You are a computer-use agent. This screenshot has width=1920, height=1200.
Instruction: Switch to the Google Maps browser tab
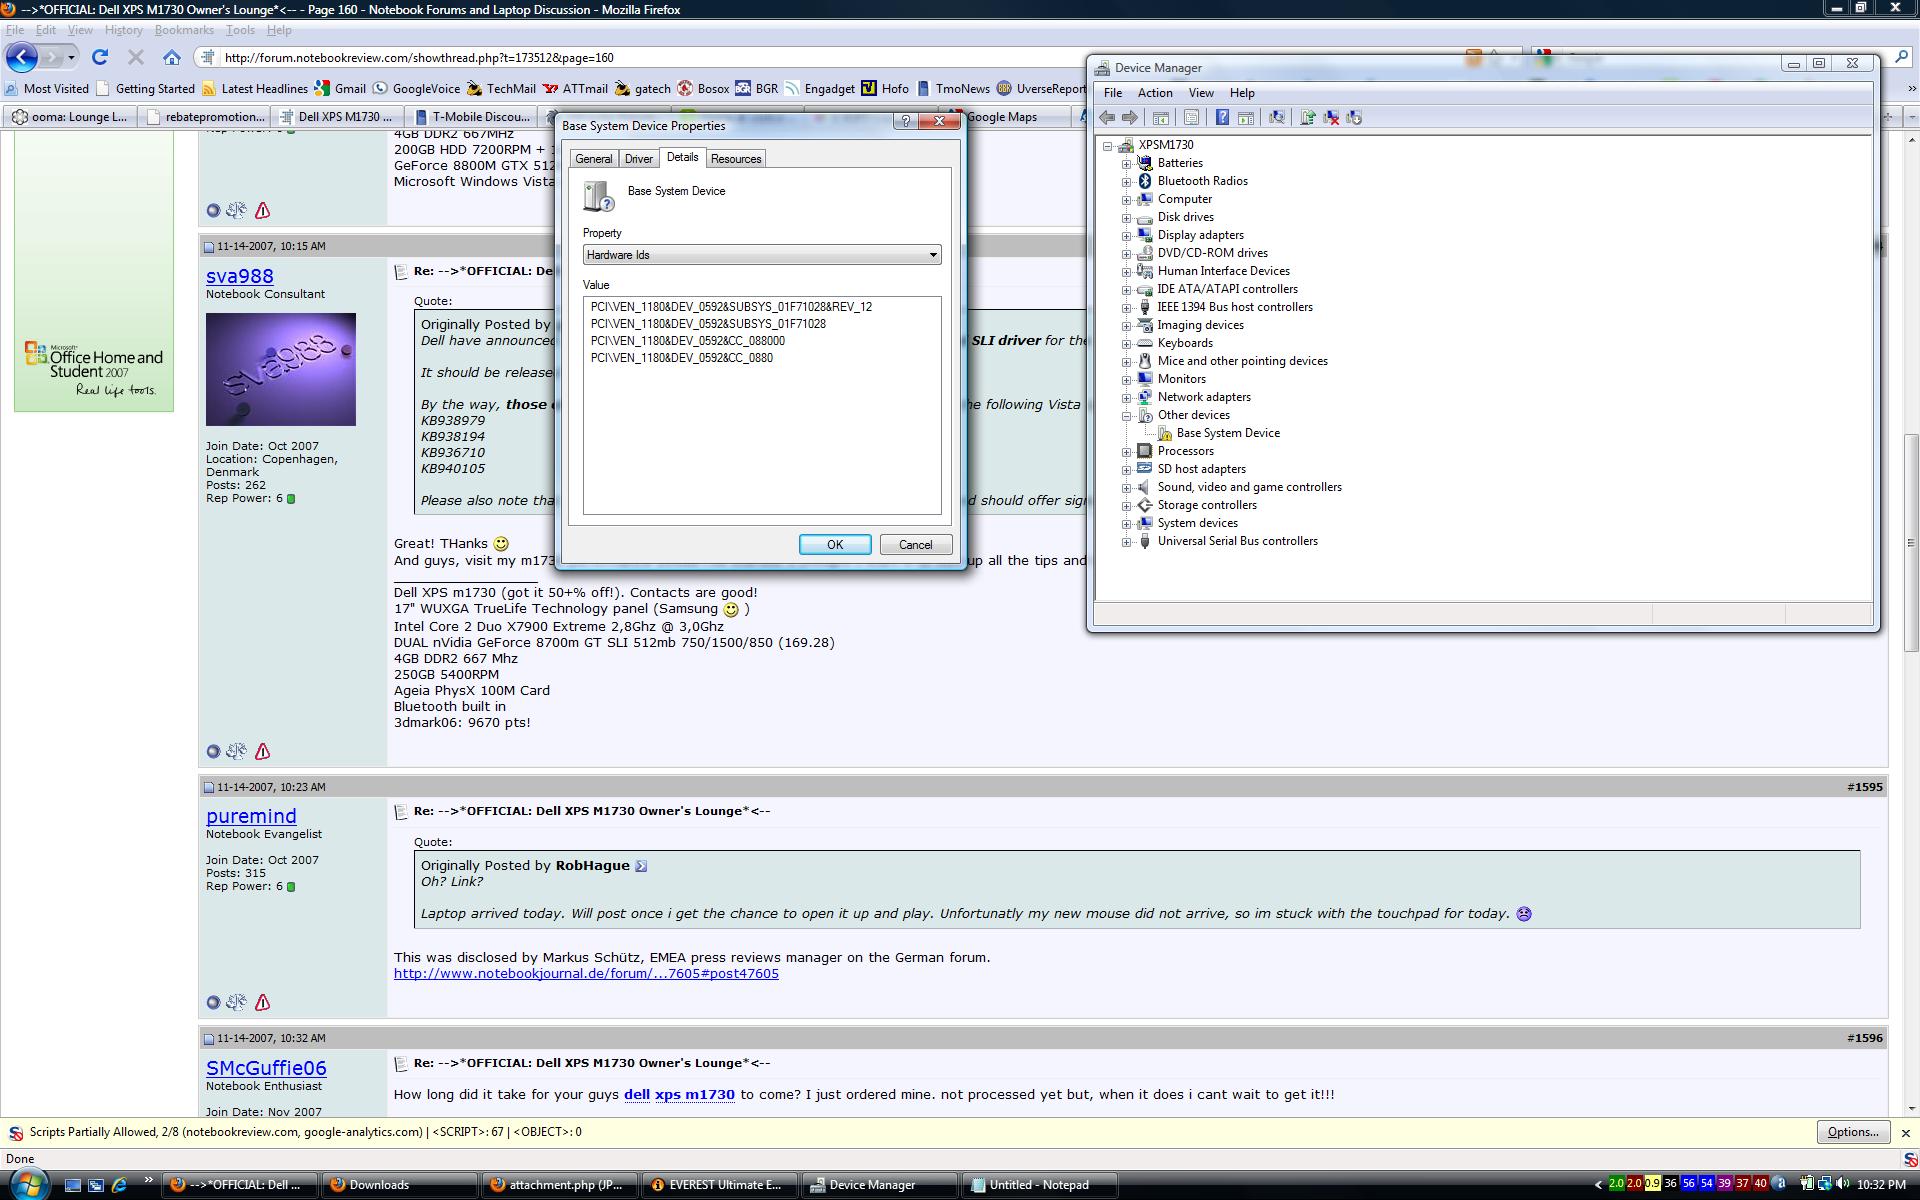tap(1001, 117)
